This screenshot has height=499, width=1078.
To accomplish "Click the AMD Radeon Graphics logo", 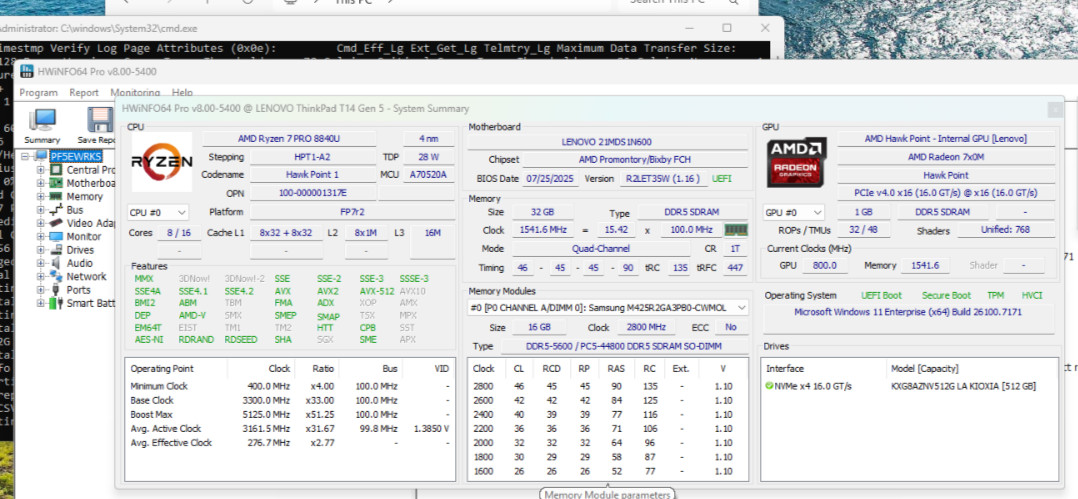I will [x=796, y=162].
